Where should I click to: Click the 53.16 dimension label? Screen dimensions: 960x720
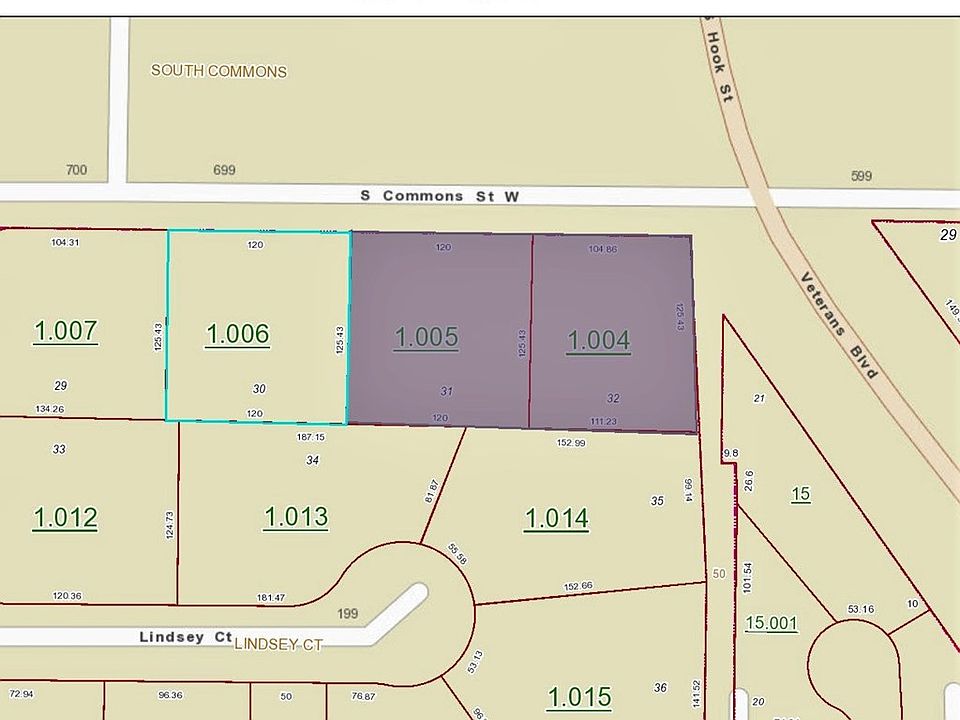[861, 609]
